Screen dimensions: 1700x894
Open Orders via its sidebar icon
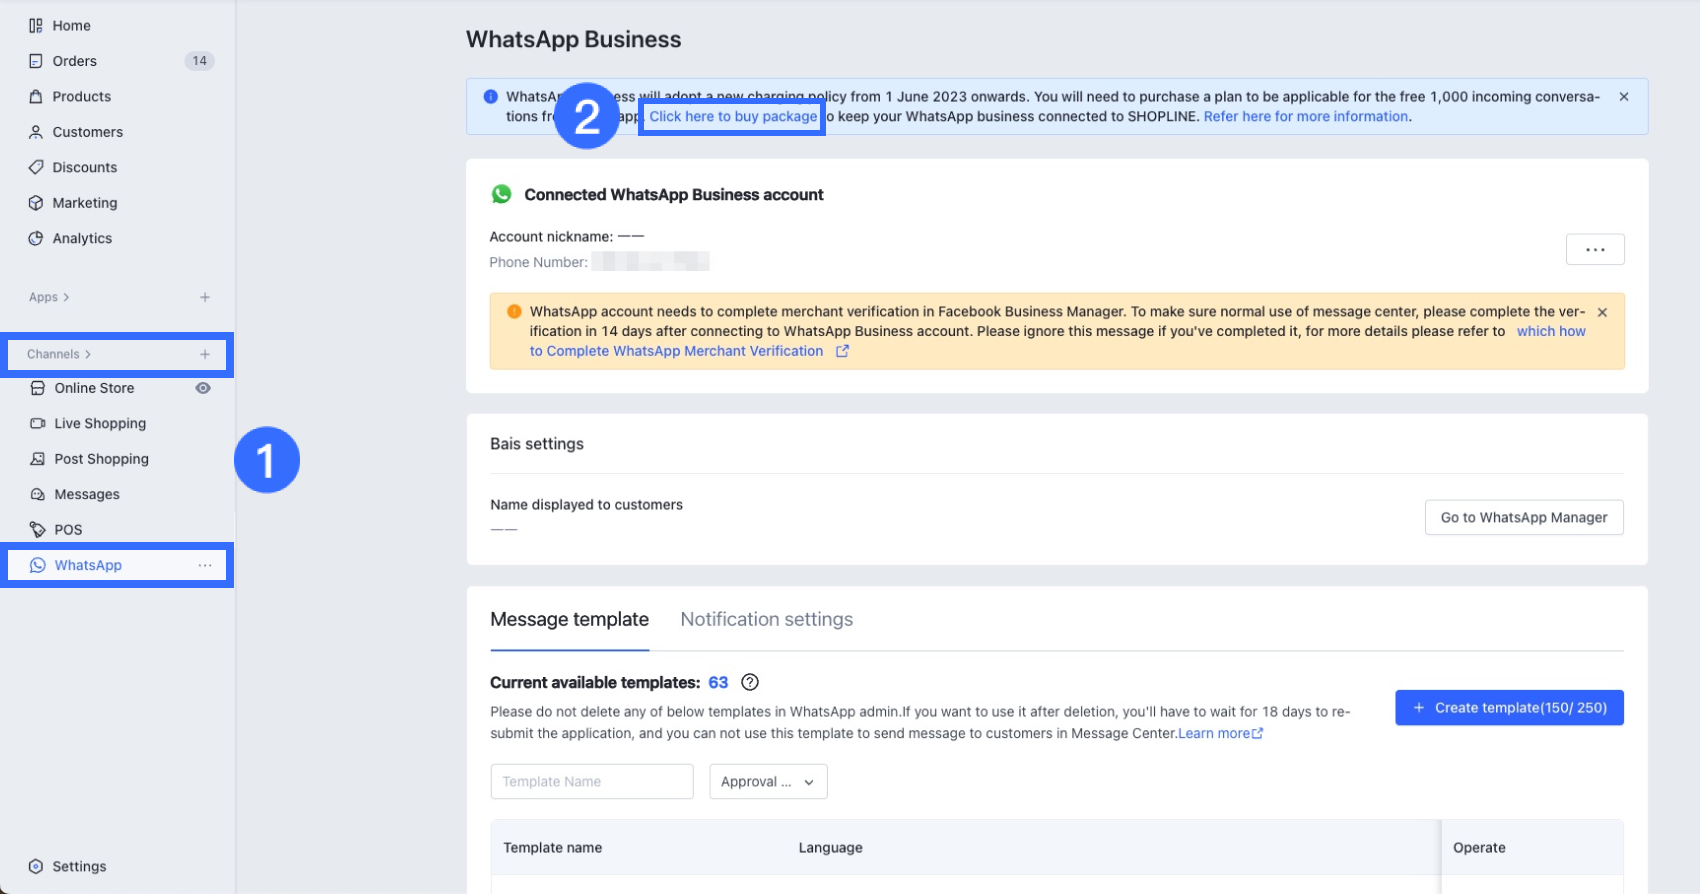pos(36,61)
